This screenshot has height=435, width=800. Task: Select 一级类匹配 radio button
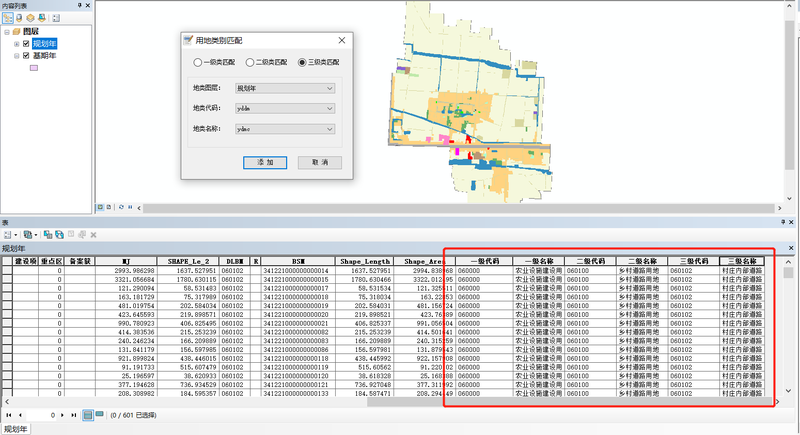(197, 62)
